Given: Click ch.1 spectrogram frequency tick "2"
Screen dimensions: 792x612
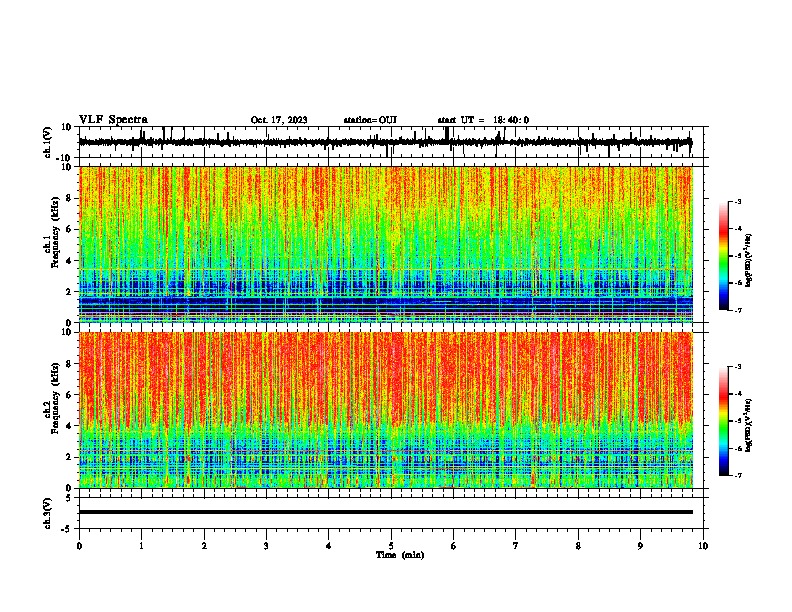Looking at the screenshot, I should [x=69, y=291].
